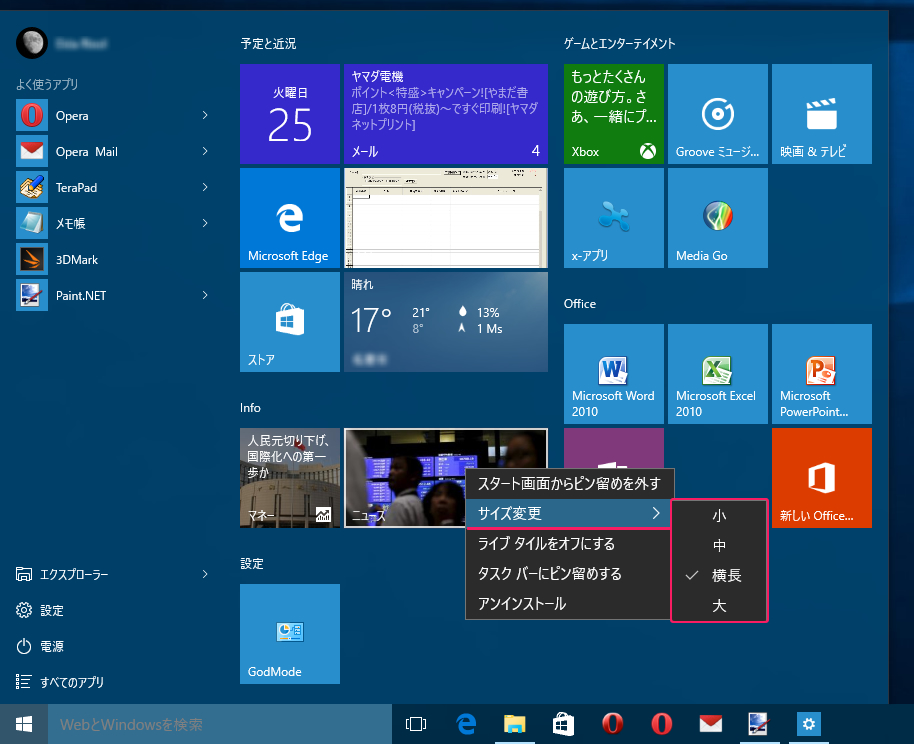Open the calendar tile showing 25
914x744 pixels.
coord(290,114)
